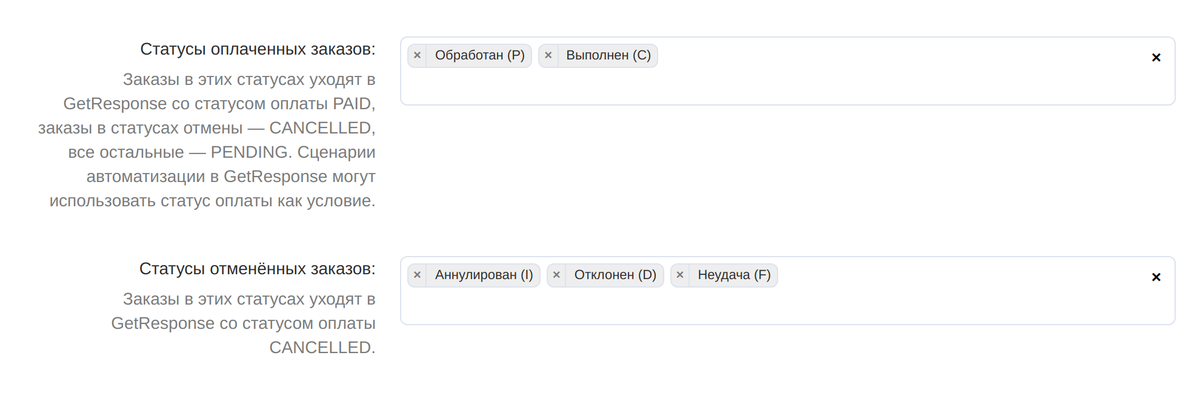
Task: Remove the Обработан (P) status tag
Action: coord(417,56)
